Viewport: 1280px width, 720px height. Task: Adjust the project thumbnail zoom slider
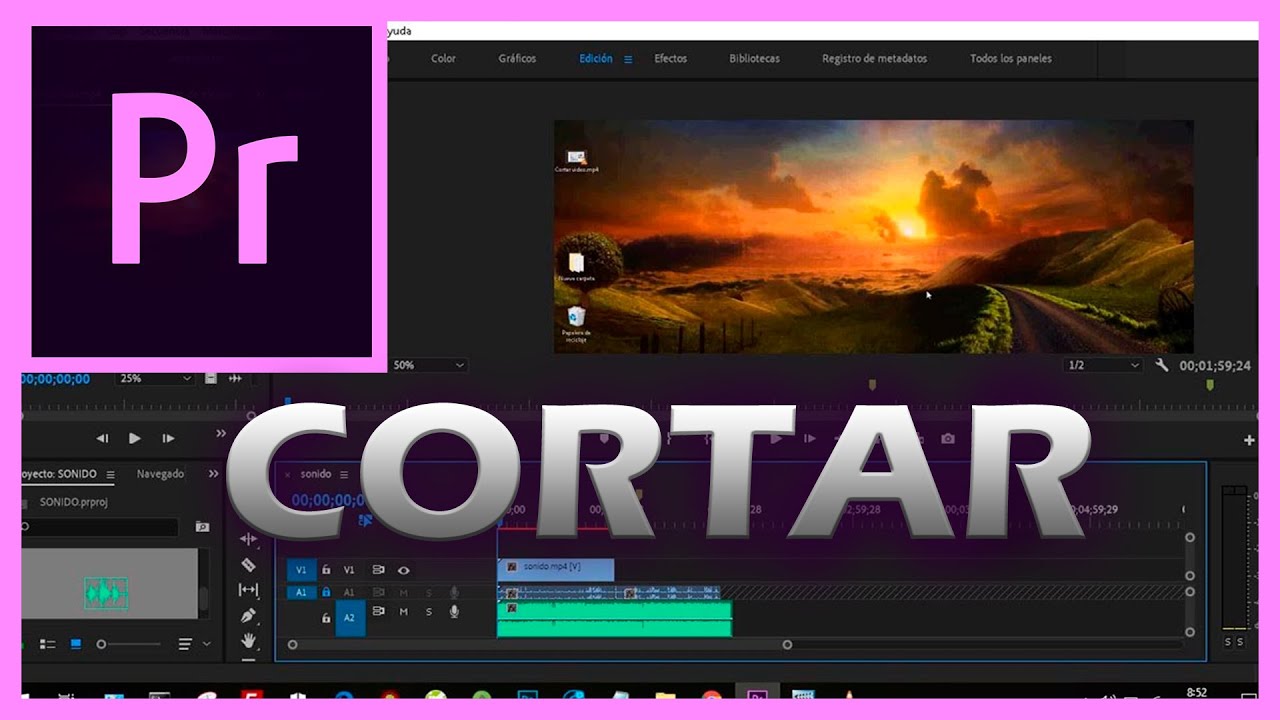click(128, 645)
